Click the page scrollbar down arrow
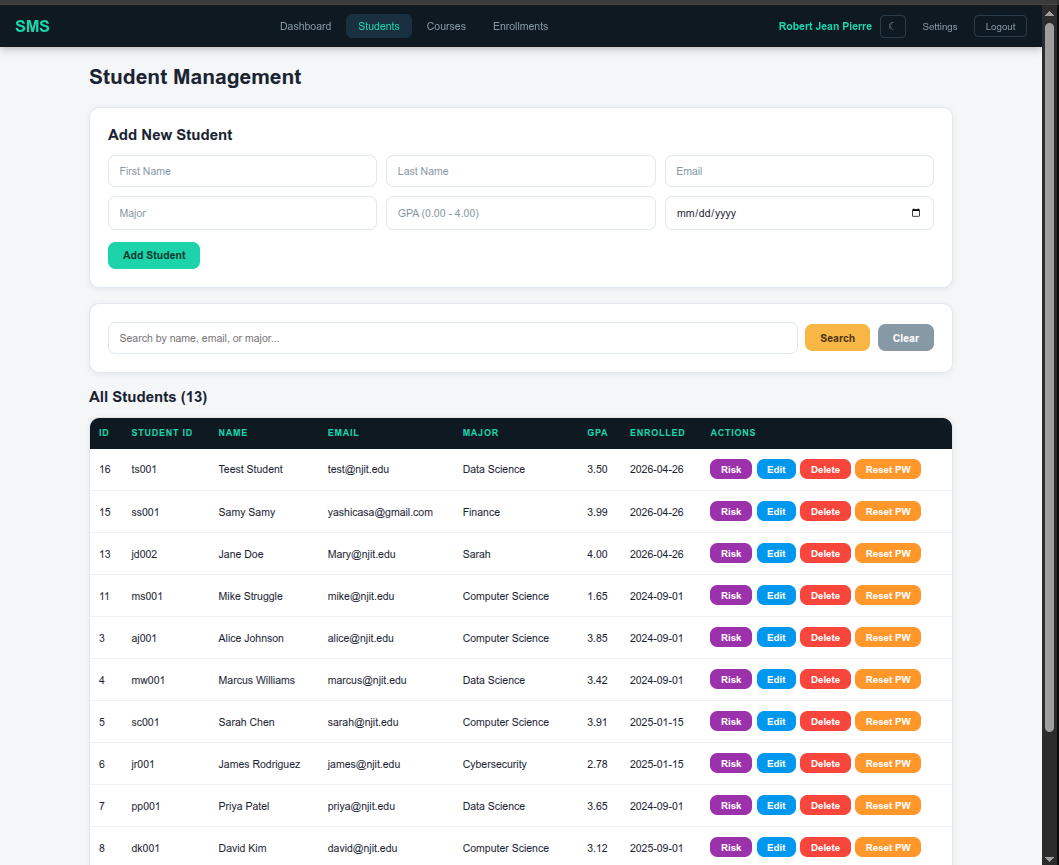This screenshot has width=1059, height=865. tap(1050, 858)
